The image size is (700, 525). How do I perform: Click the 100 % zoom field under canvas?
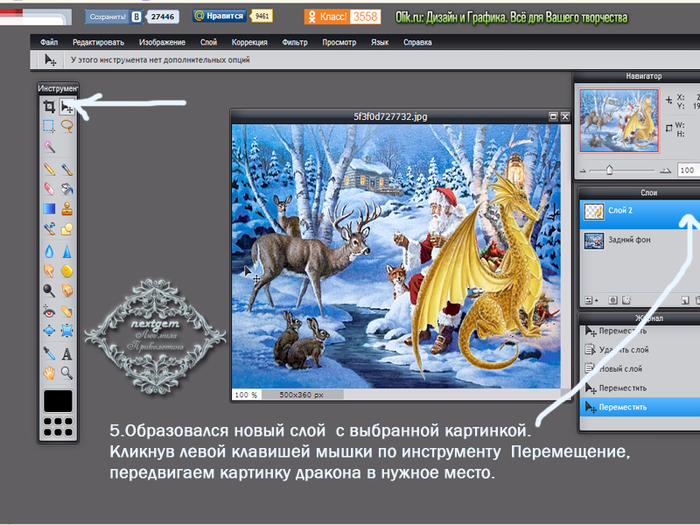click(x=246, y=395)
